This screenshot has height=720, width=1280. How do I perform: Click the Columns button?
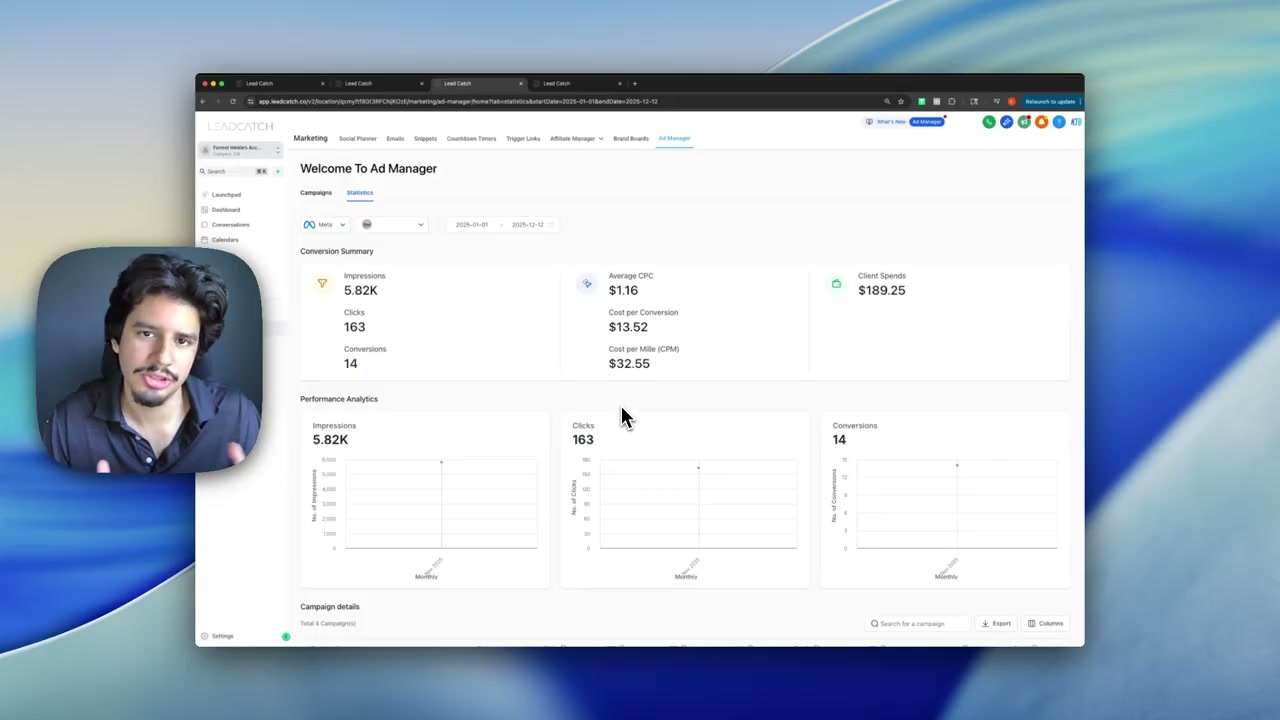coord(1045,623)
